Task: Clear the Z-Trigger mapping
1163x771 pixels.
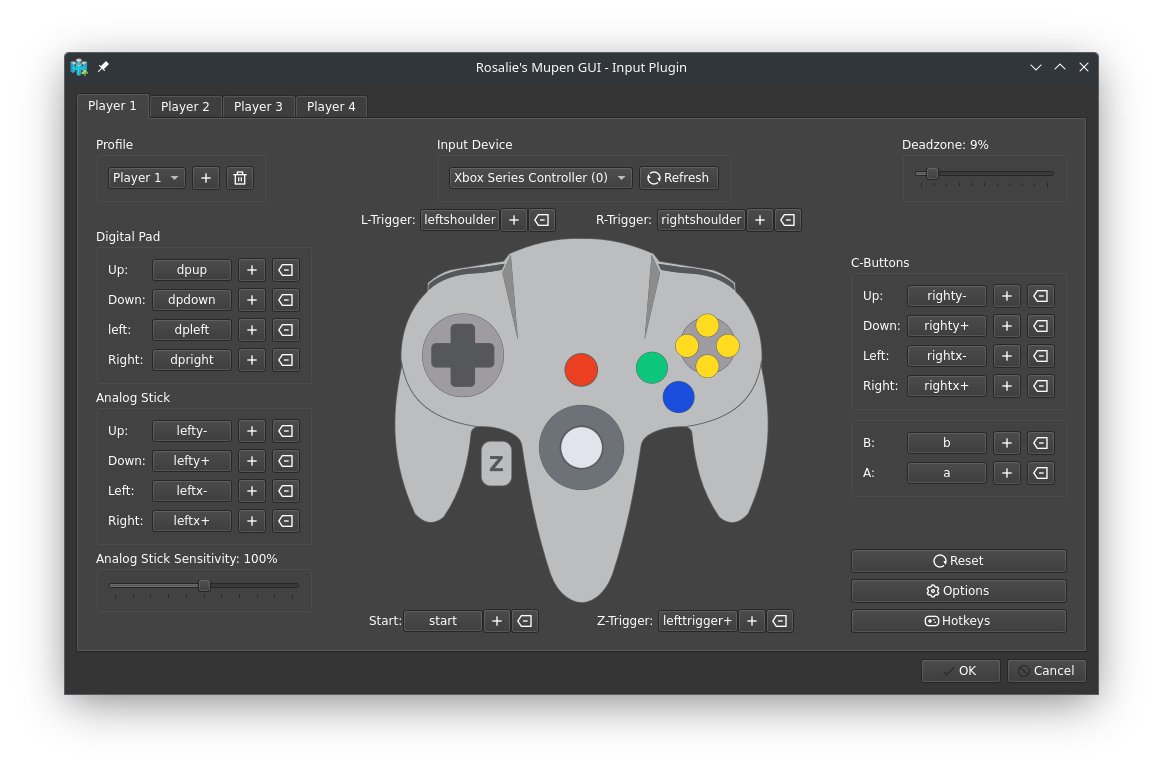Action: click(x=780, y=621)
